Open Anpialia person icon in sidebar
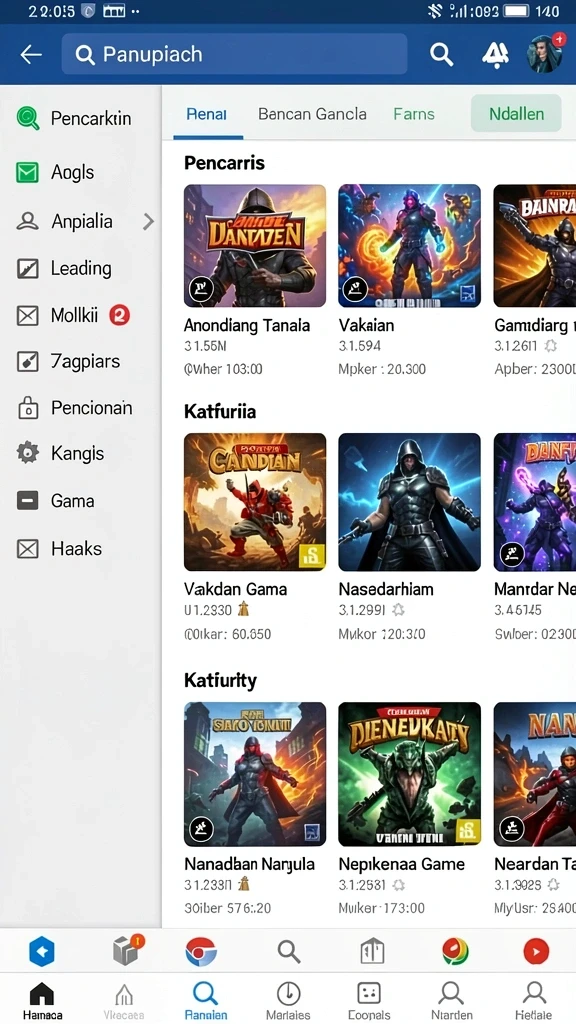The image size is (576, 1024). point(27,221)
